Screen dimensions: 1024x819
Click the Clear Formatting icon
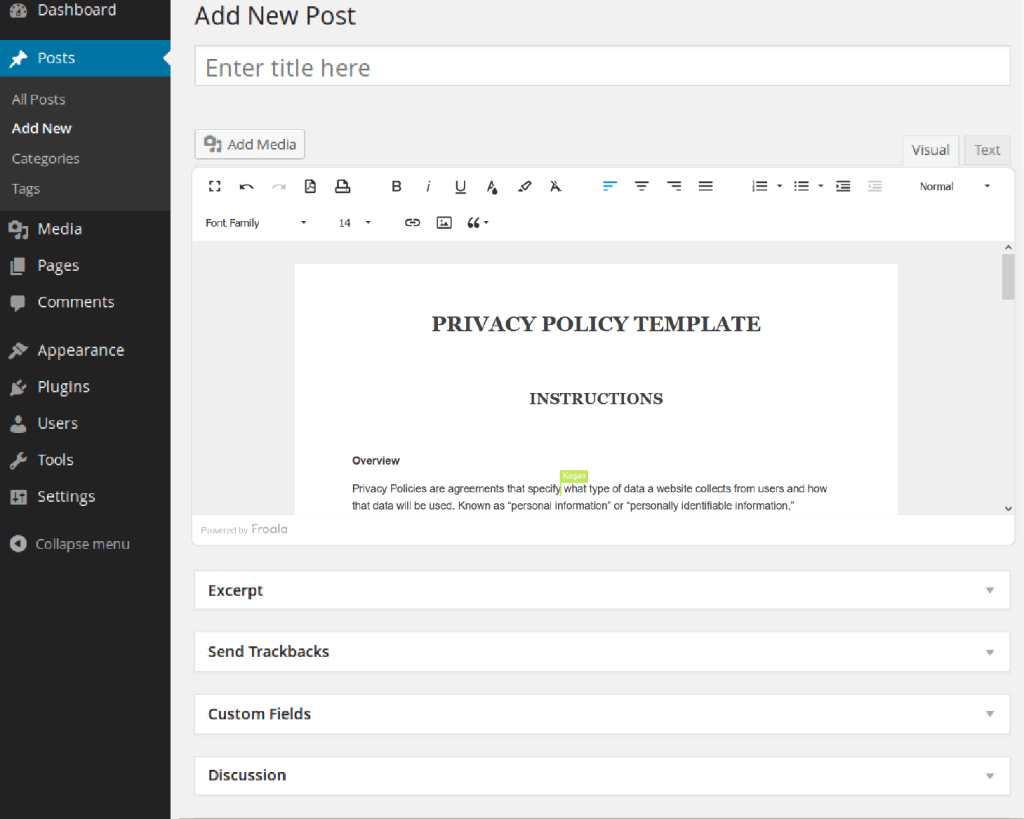click(556, 186)
